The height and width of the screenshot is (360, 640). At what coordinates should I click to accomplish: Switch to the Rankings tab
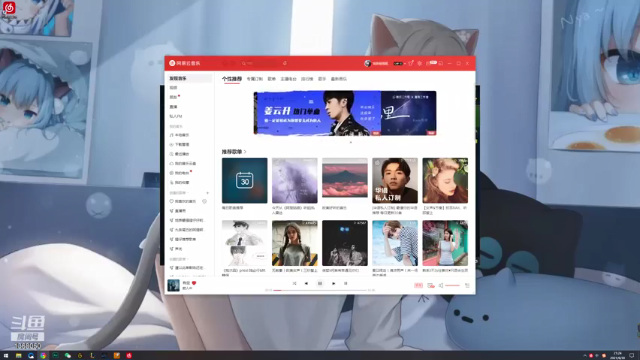click(x=307, y=79)
